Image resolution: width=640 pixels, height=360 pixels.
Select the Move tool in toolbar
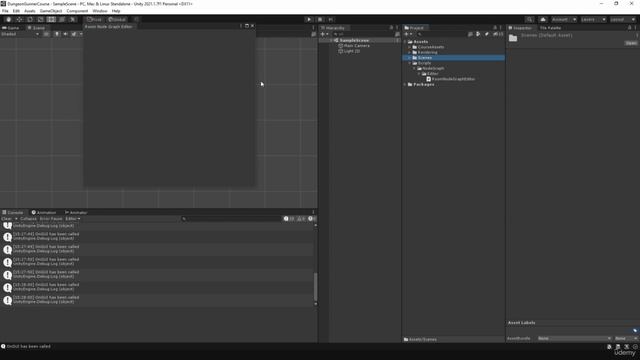[x=19, y=20]
